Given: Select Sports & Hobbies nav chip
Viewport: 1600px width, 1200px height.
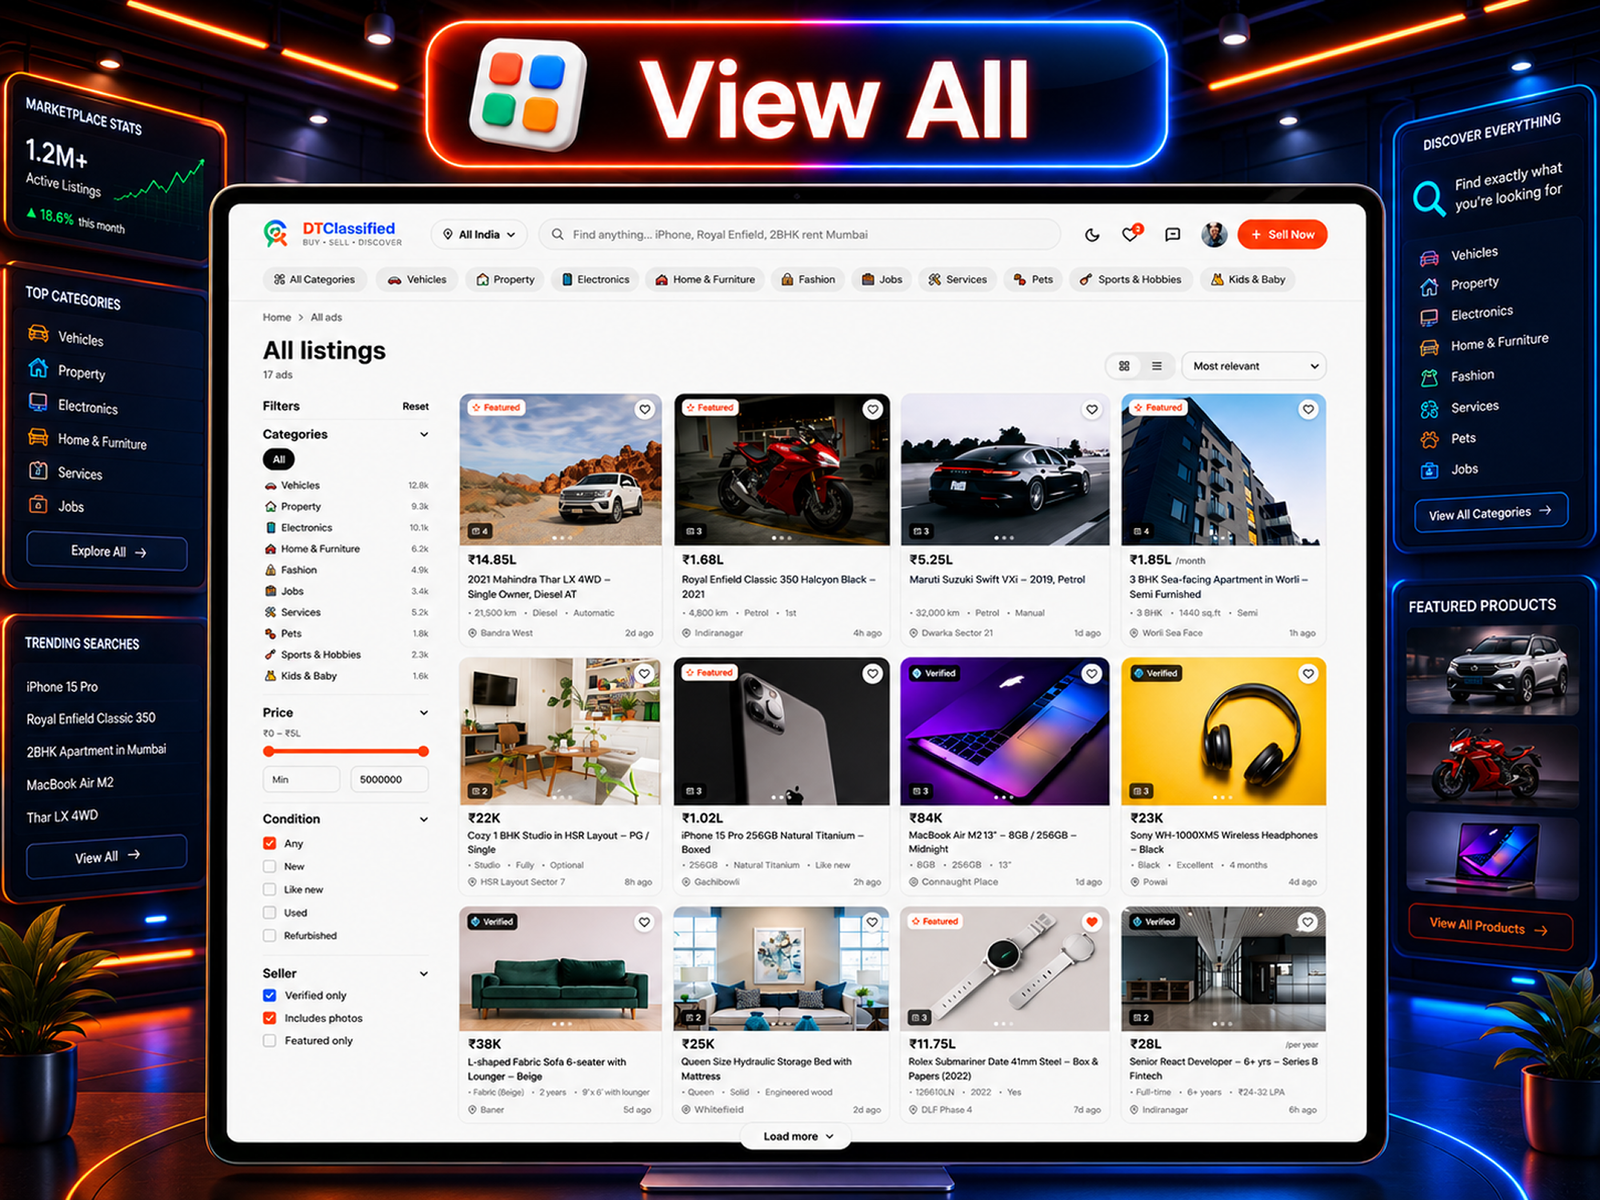Looking at the screenshot, I should pos(1130,280).
